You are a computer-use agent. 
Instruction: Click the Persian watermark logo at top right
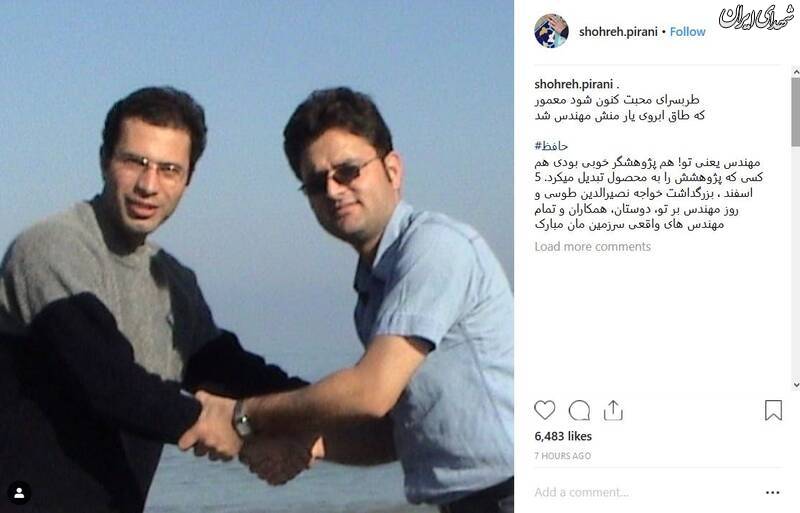point(756,18)
